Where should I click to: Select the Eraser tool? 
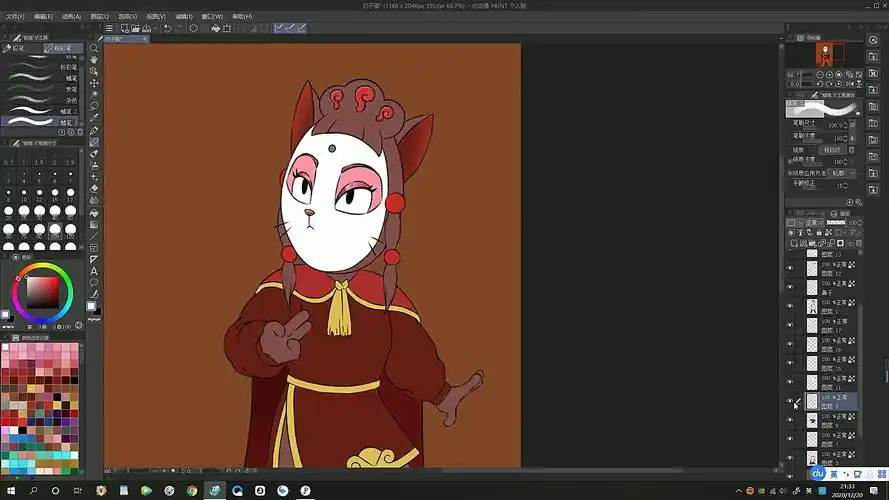coord(94,188)
